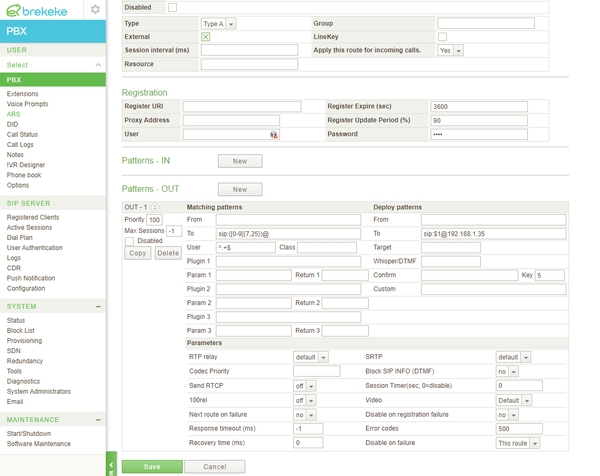Image resolution: width=600 pixels, height=476 pixels.
Task: Collapse the SIP SERVER section minus icon
Action: click(98, 202)
